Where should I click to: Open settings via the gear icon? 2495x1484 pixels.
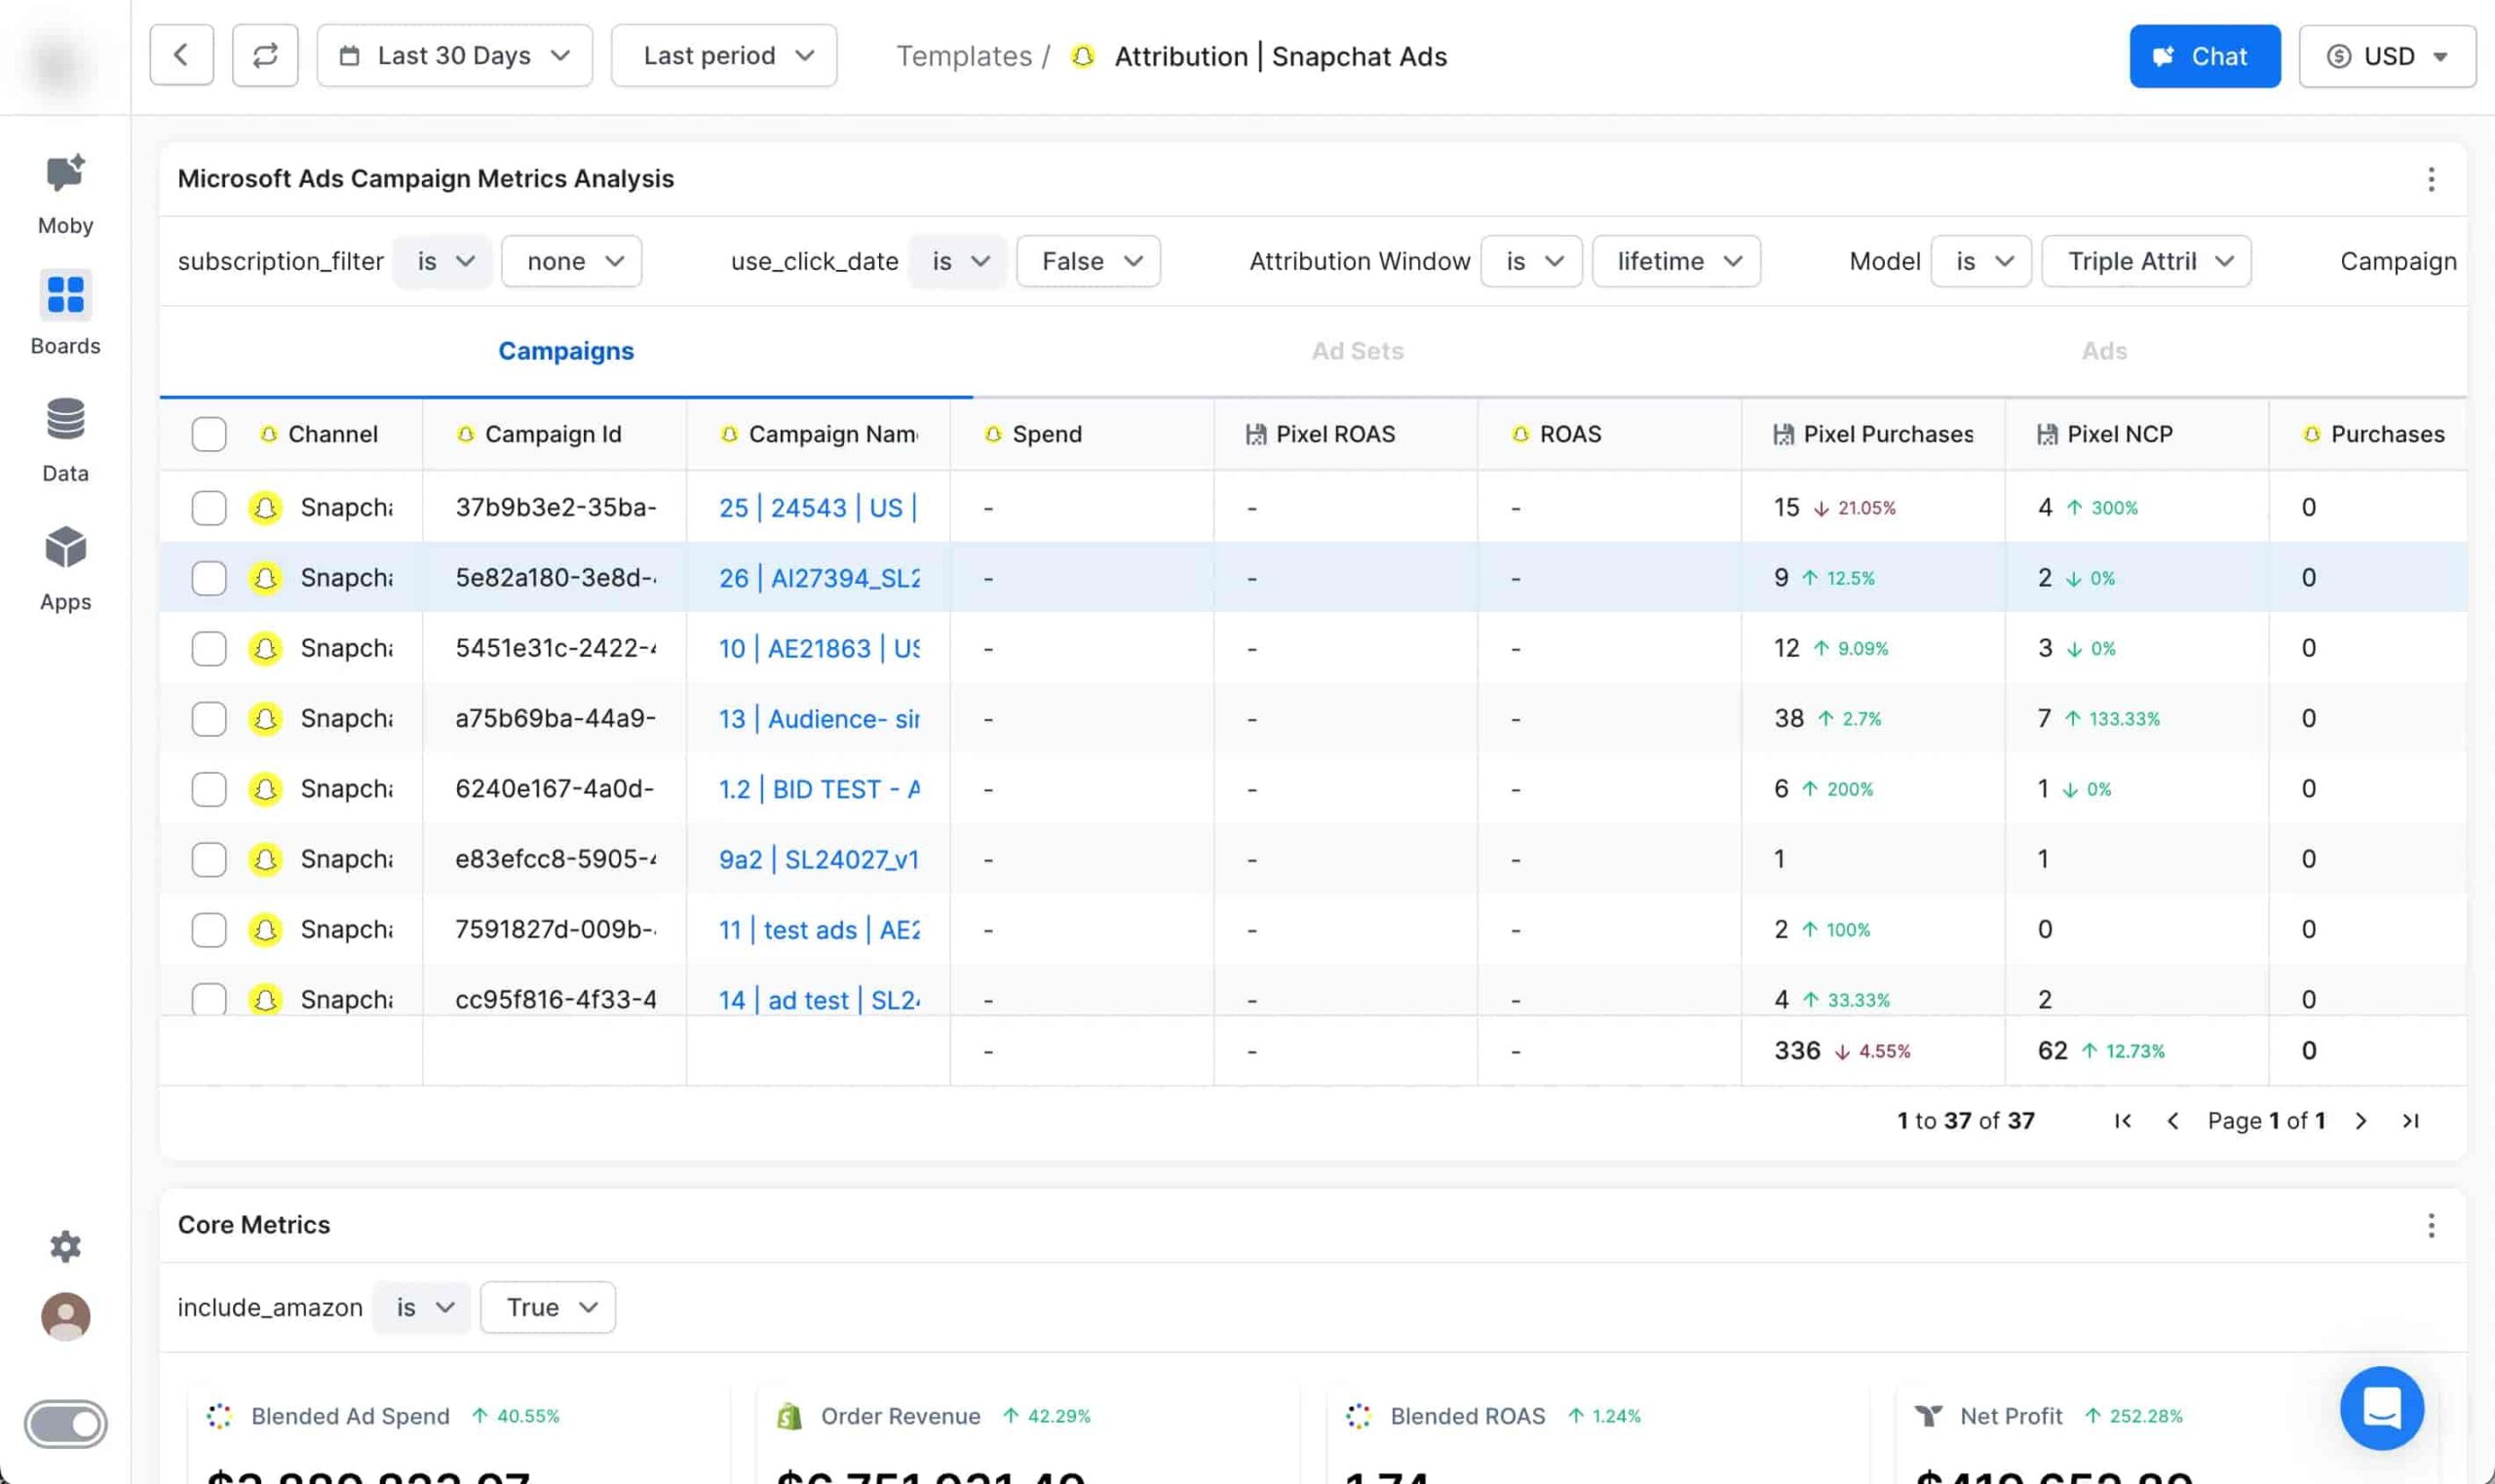coord(64,1246)
